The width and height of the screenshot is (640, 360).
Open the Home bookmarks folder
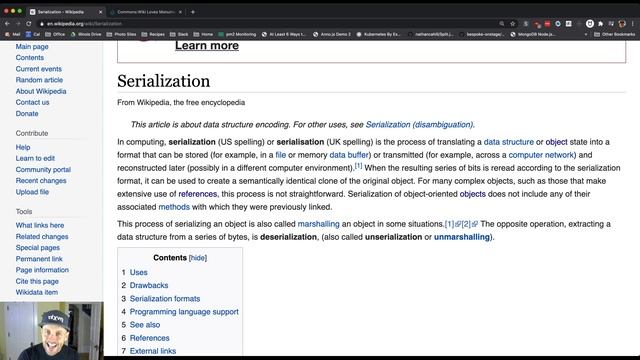(203, 34)
